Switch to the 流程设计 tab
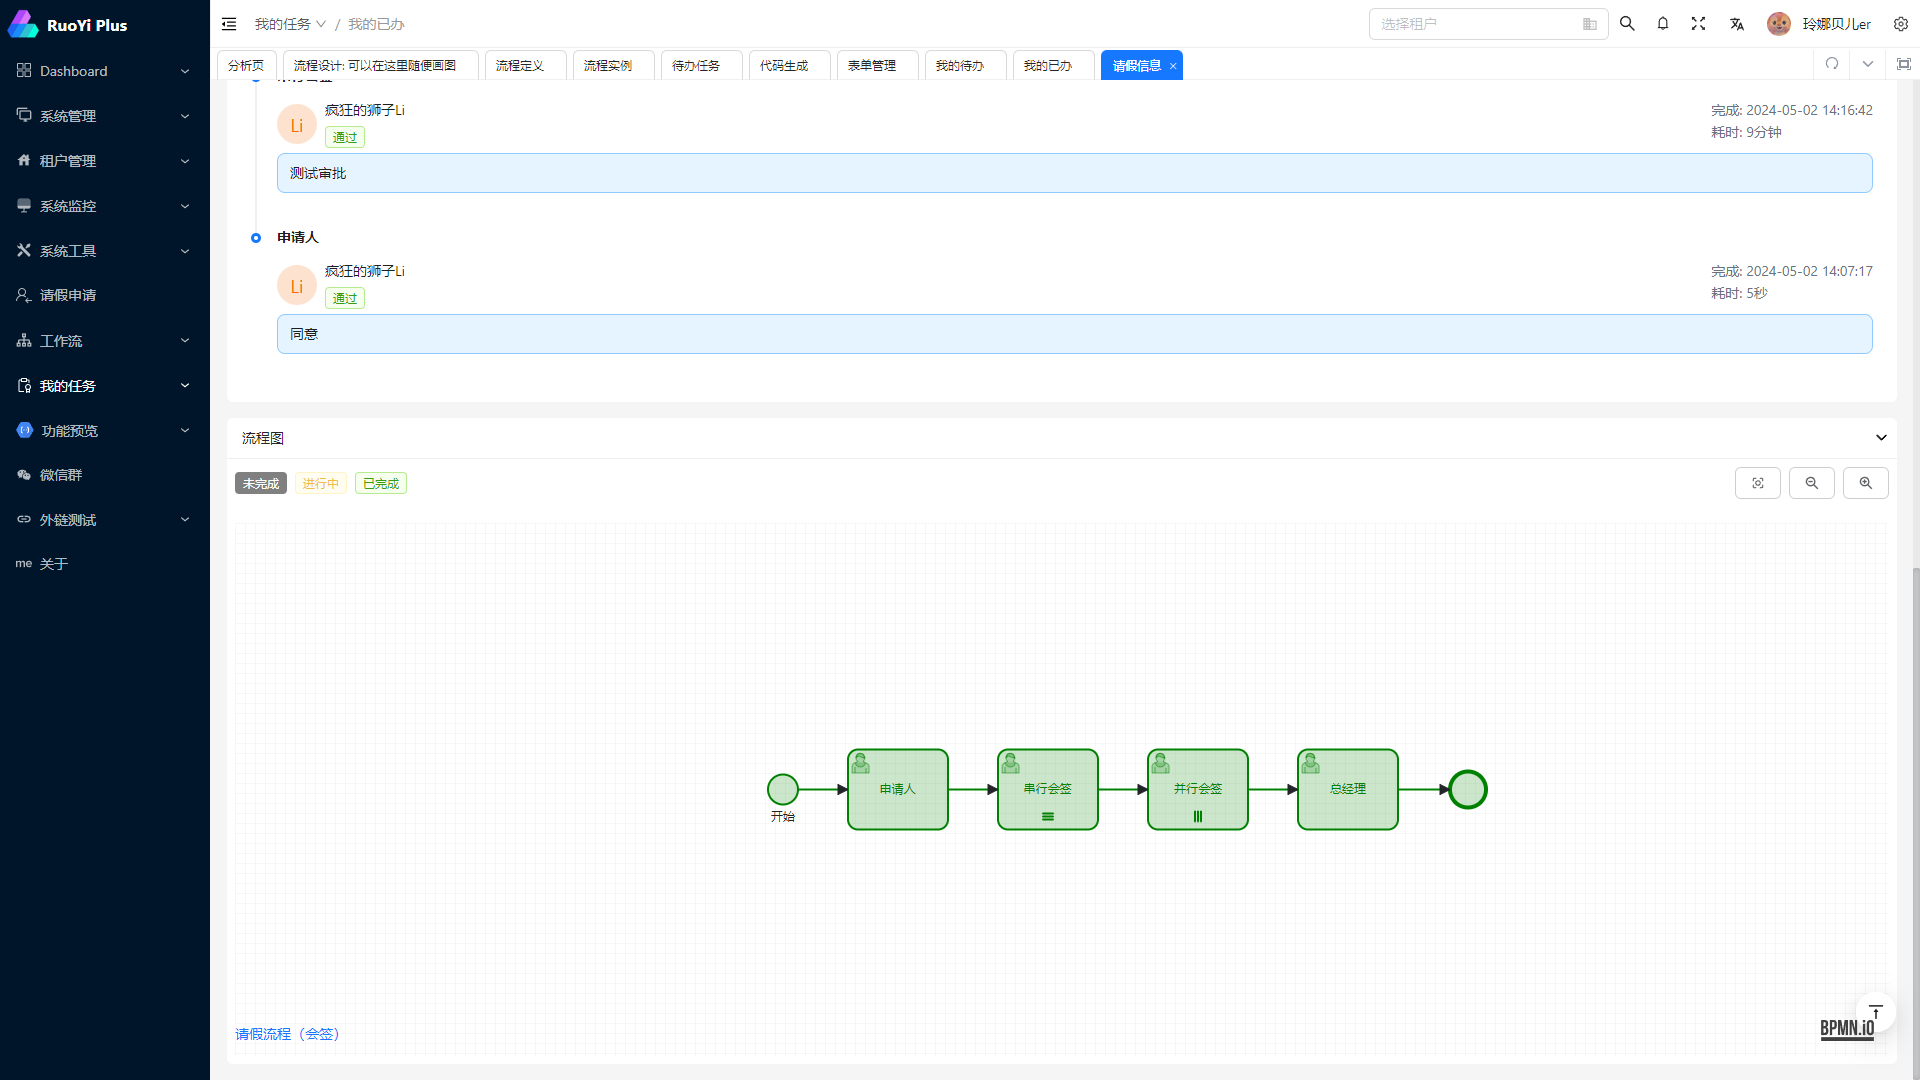This screenshot has width=1920, height=1080. [380, 65]
